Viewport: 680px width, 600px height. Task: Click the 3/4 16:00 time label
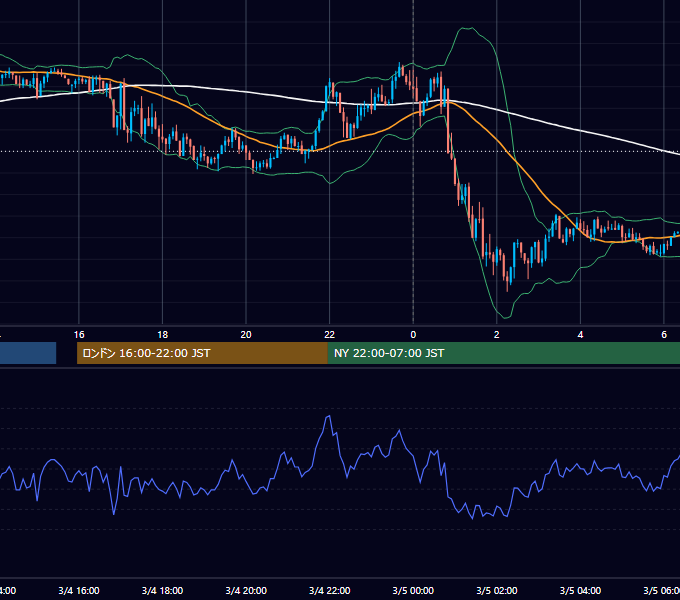point(79,590)
